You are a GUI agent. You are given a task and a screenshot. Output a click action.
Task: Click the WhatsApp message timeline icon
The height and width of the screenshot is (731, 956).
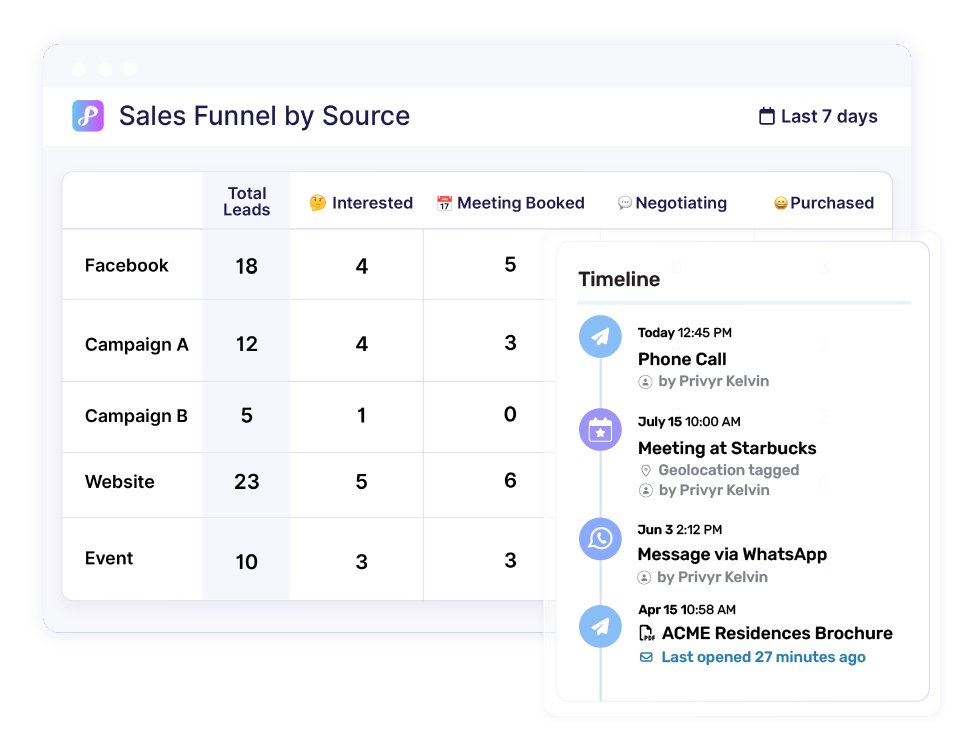coord(600,539)
